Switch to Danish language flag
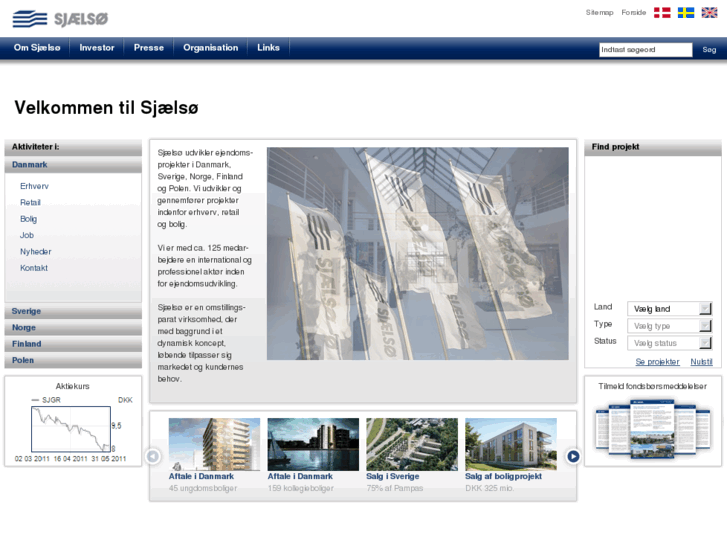The height and width of the screenshot is (545, 727). [x=662, y=13]
